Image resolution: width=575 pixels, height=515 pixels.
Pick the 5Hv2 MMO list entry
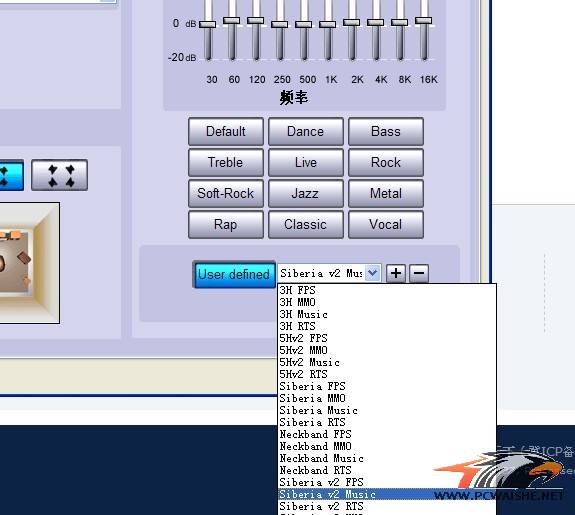(387, 350)
